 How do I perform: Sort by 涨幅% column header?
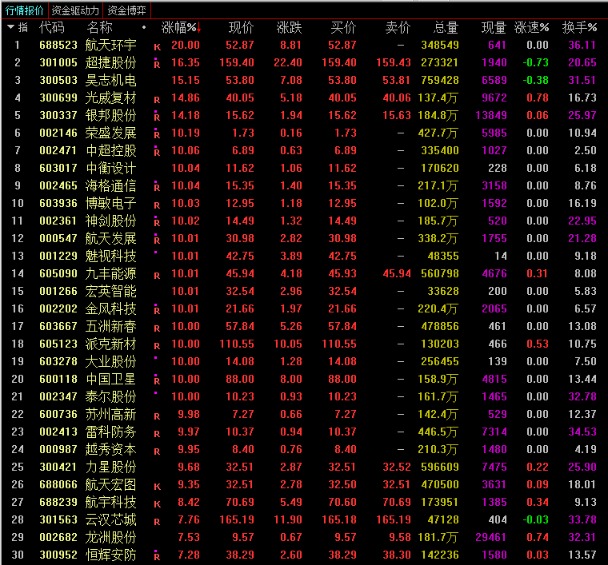(181, 28)
